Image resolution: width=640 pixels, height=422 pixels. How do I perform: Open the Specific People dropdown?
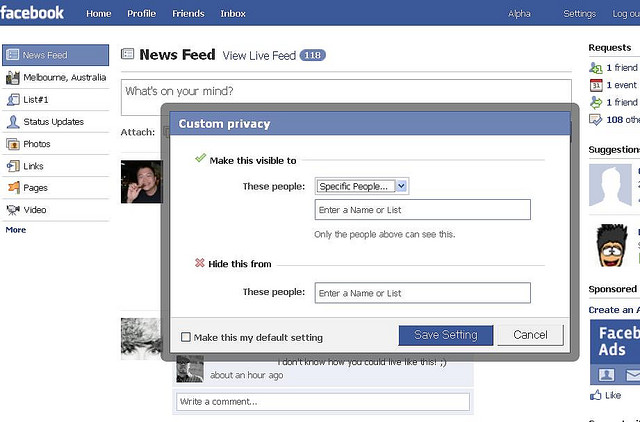[x=362, y=186]
